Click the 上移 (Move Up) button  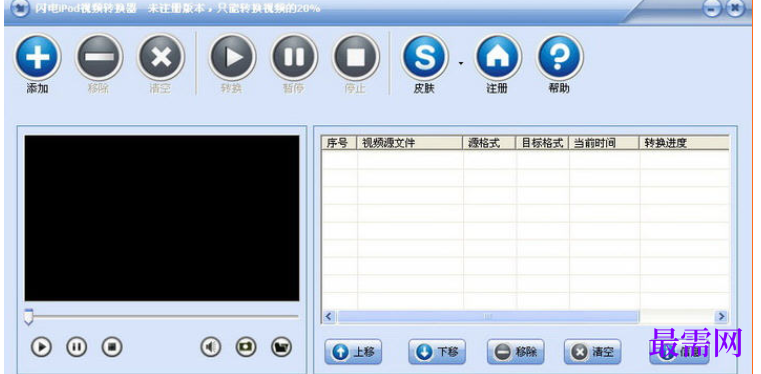(x=353, y=352)
